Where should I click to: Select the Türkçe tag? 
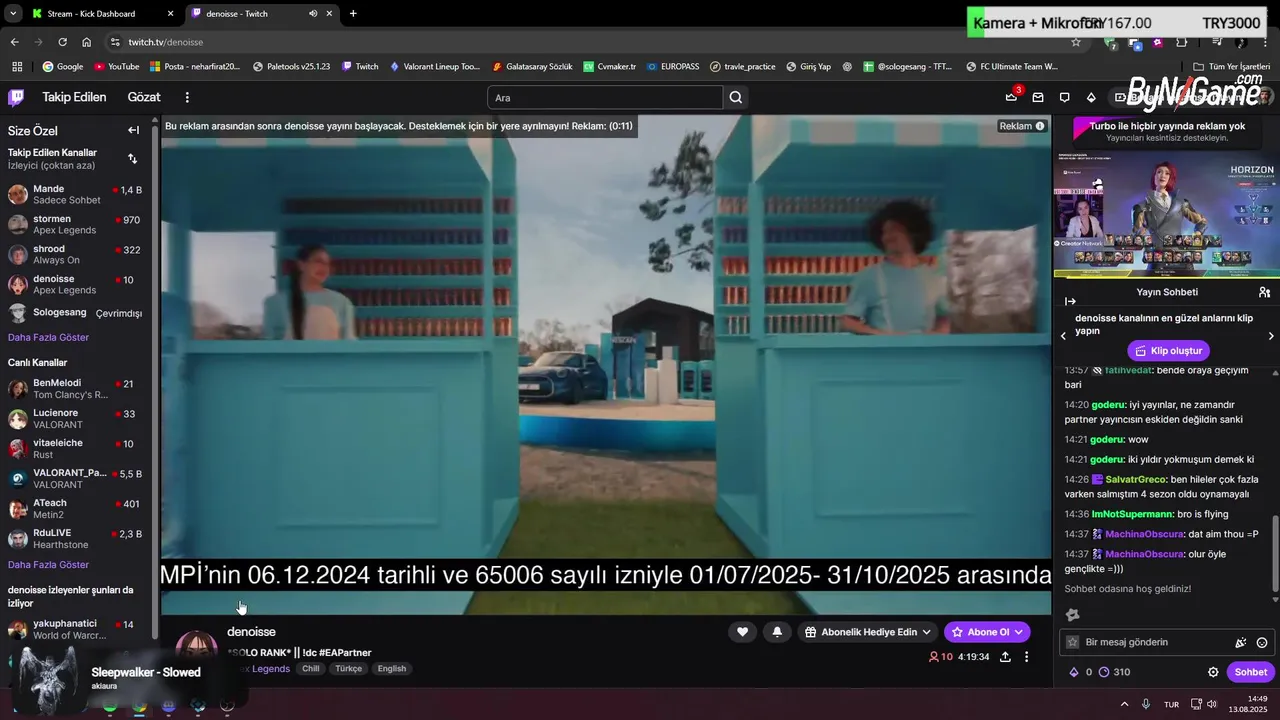(348, 668)
